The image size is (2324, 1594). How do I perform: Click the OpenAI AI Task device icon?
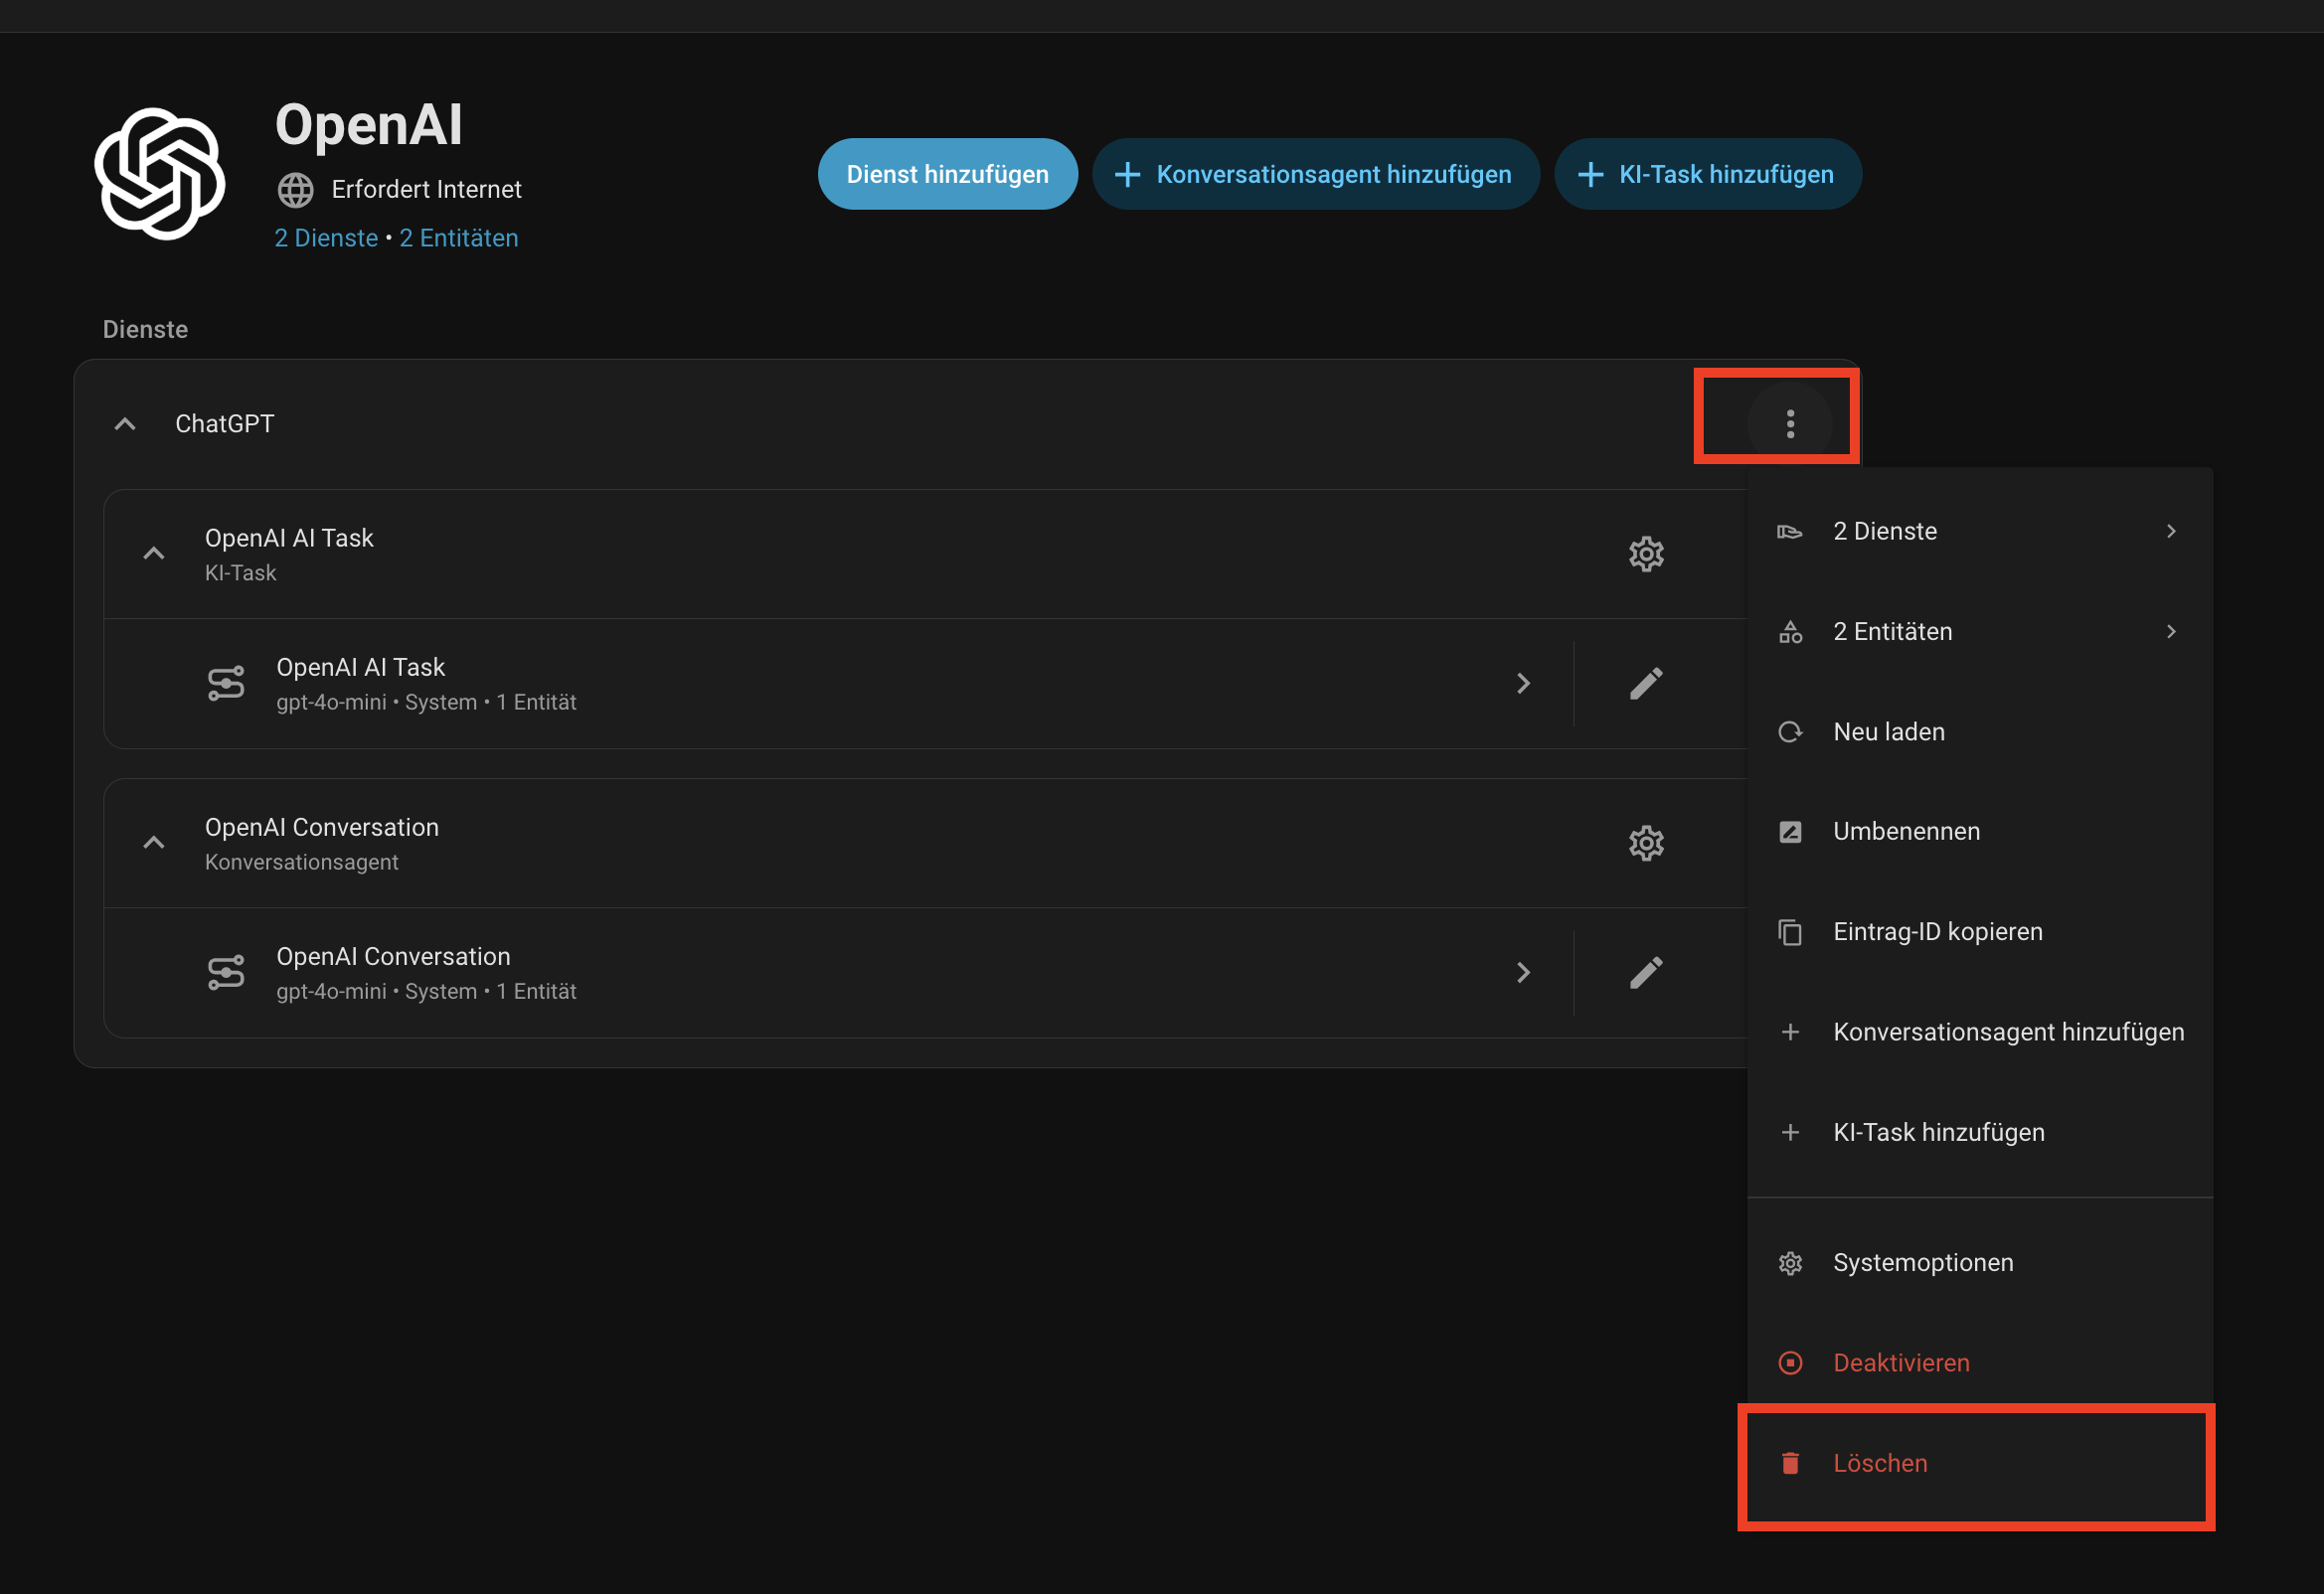point(226,684)
